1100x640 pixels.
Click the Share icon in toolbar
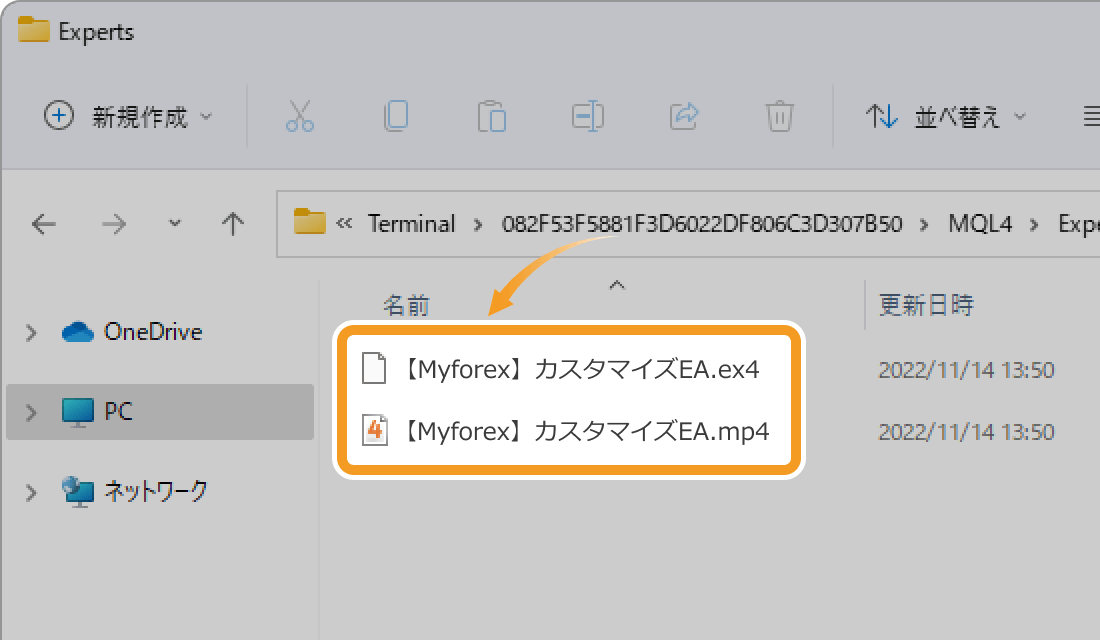coord(684,116)
